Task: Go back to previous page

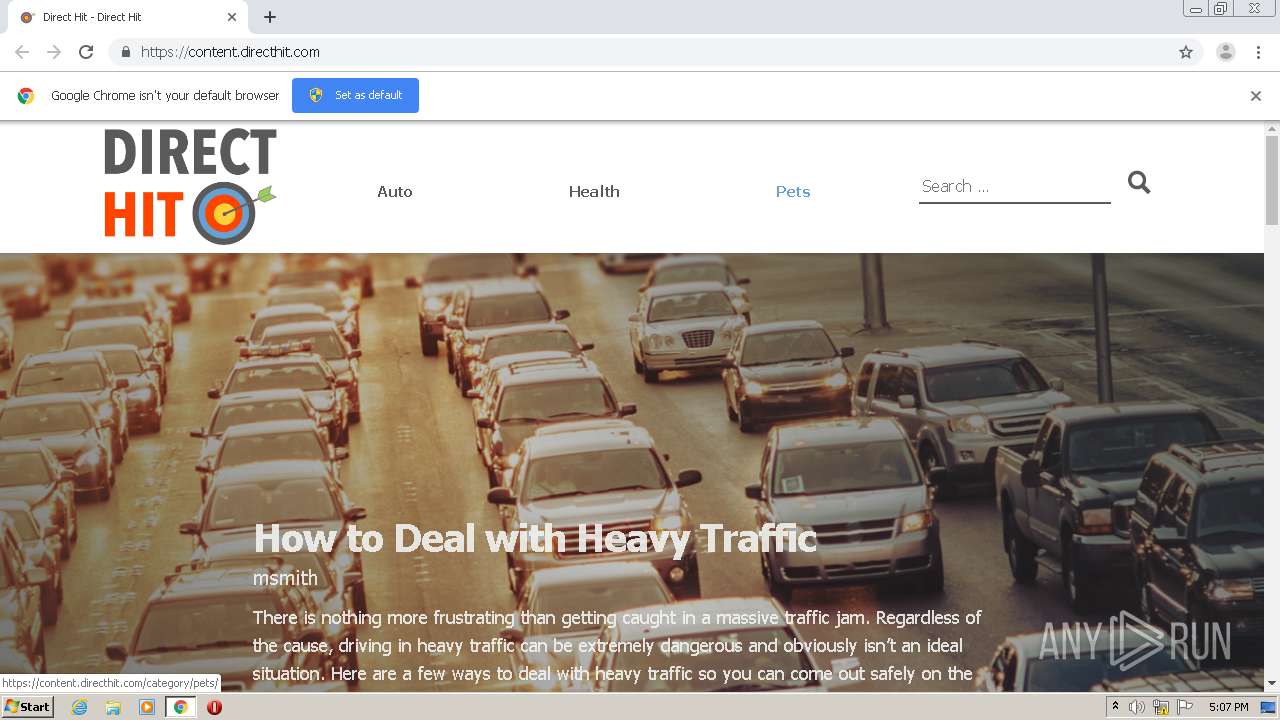Action: 22,52
